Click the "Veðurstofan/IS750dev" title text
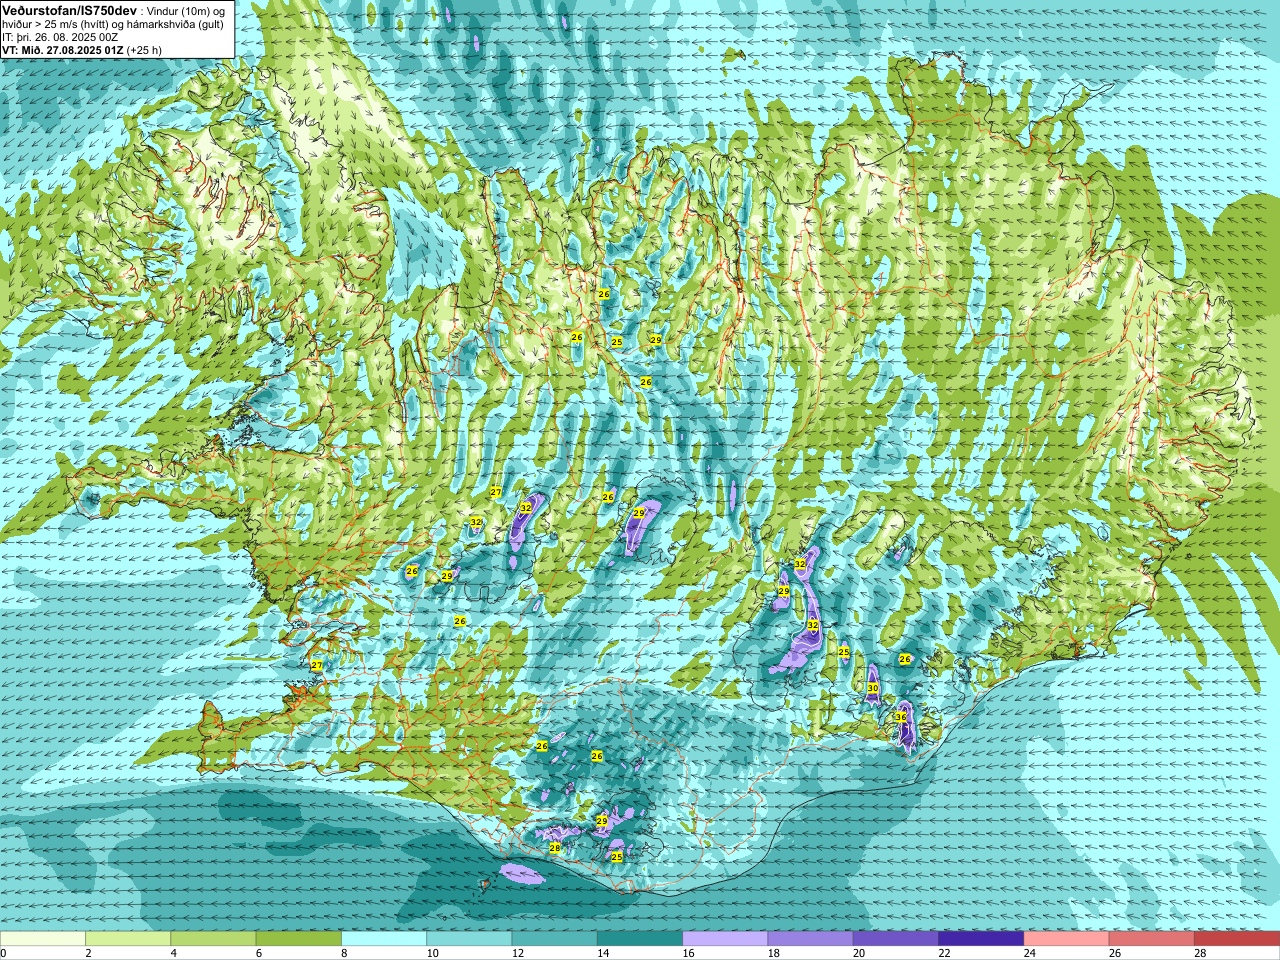Screen dimensions: 1280x960 [x=70, y=9]
